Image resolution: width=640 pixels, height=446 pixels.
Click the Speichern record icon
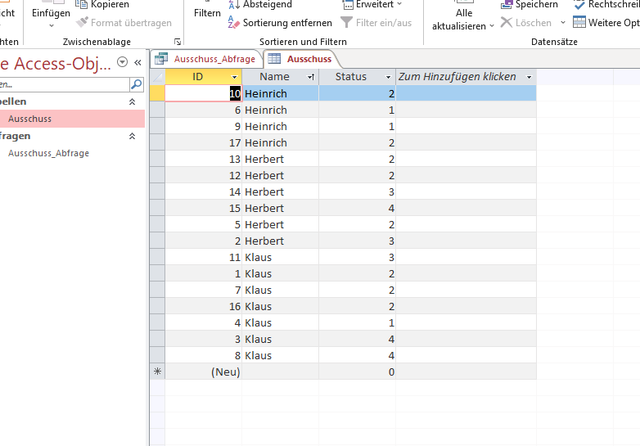[507, 4]
